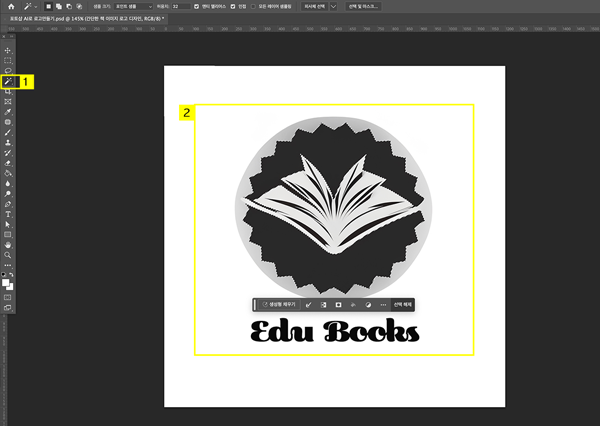Screen dimensions: 600x426
Task: Toggle the Anti-alias checkbox
Action: (196, 7)
